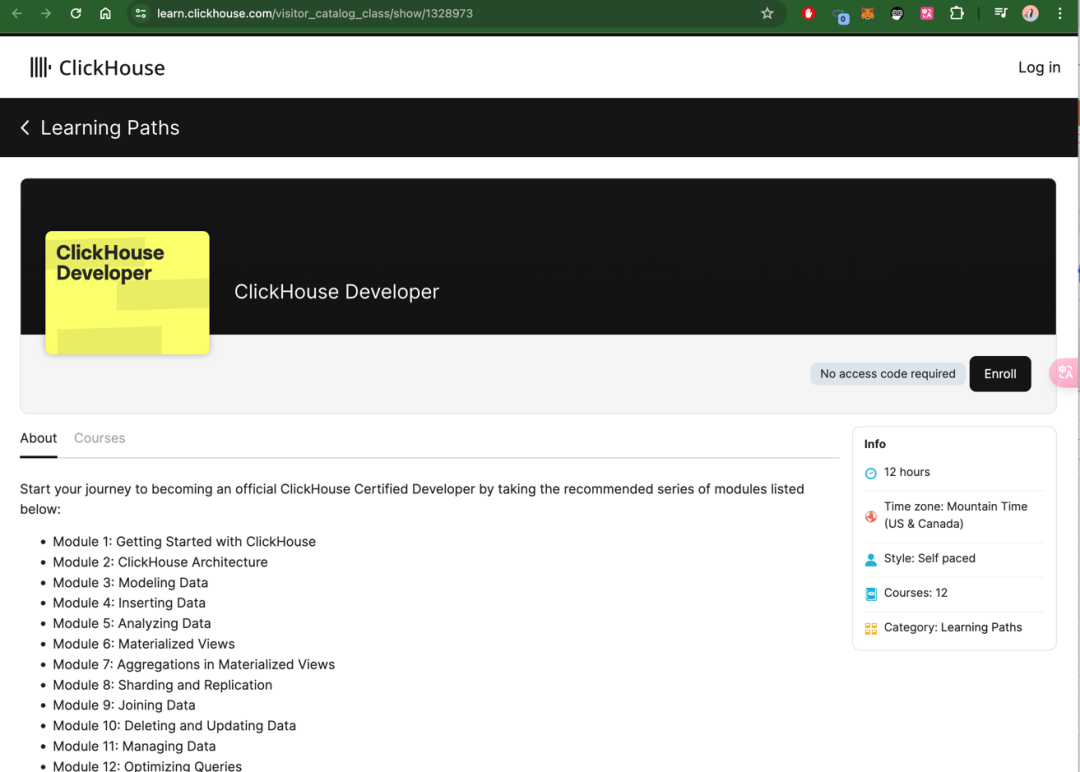Click the person icon by Style
1080x772 pixels.
pos(871,559)
